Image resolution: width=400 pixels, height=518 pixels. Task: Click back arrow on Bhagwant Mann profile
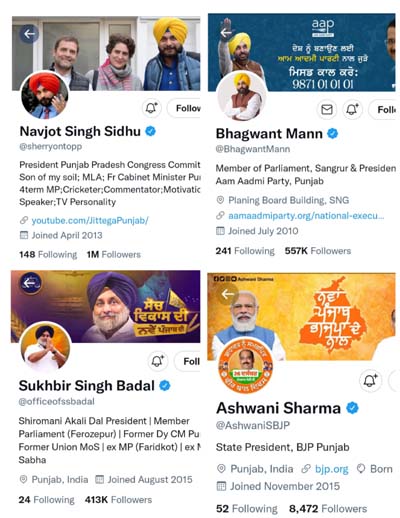[226, 33]
